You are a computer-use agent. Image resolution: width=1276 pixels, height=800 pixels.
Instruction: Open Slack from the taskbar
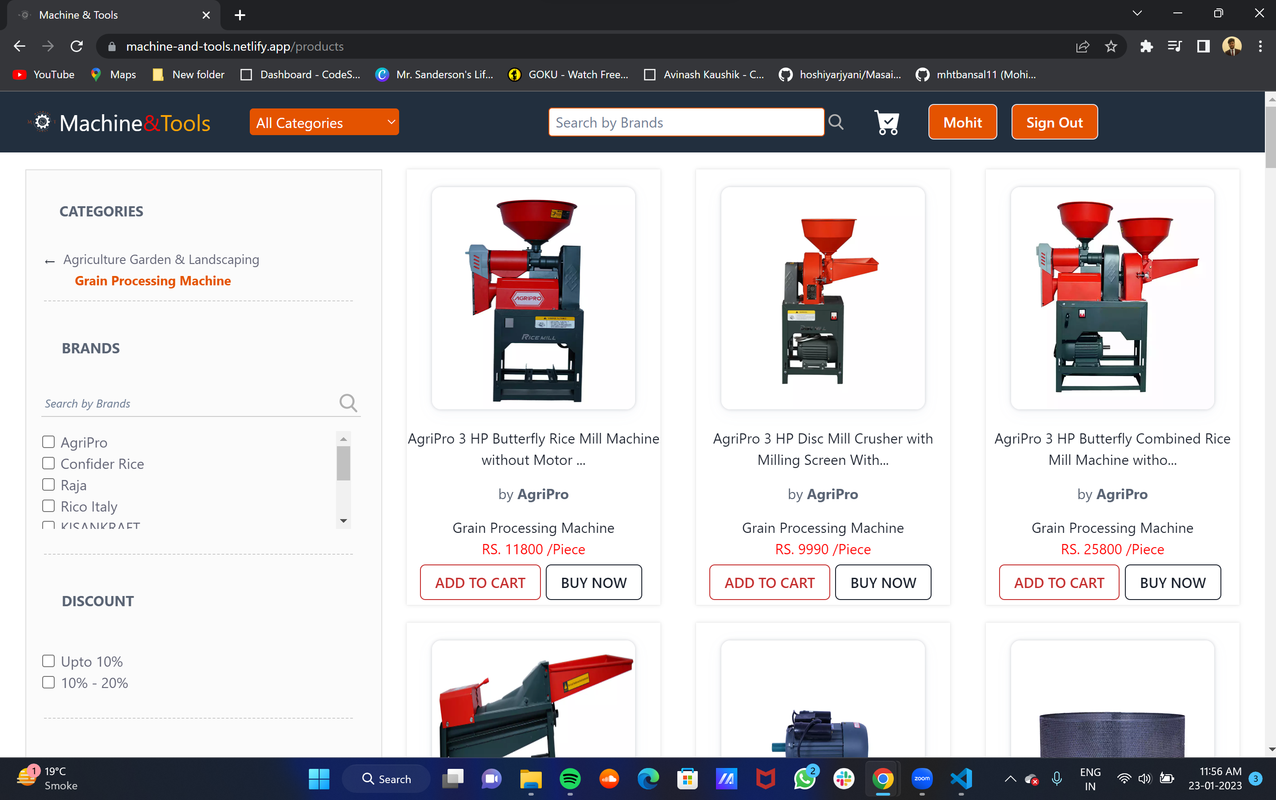click(844, 779)
